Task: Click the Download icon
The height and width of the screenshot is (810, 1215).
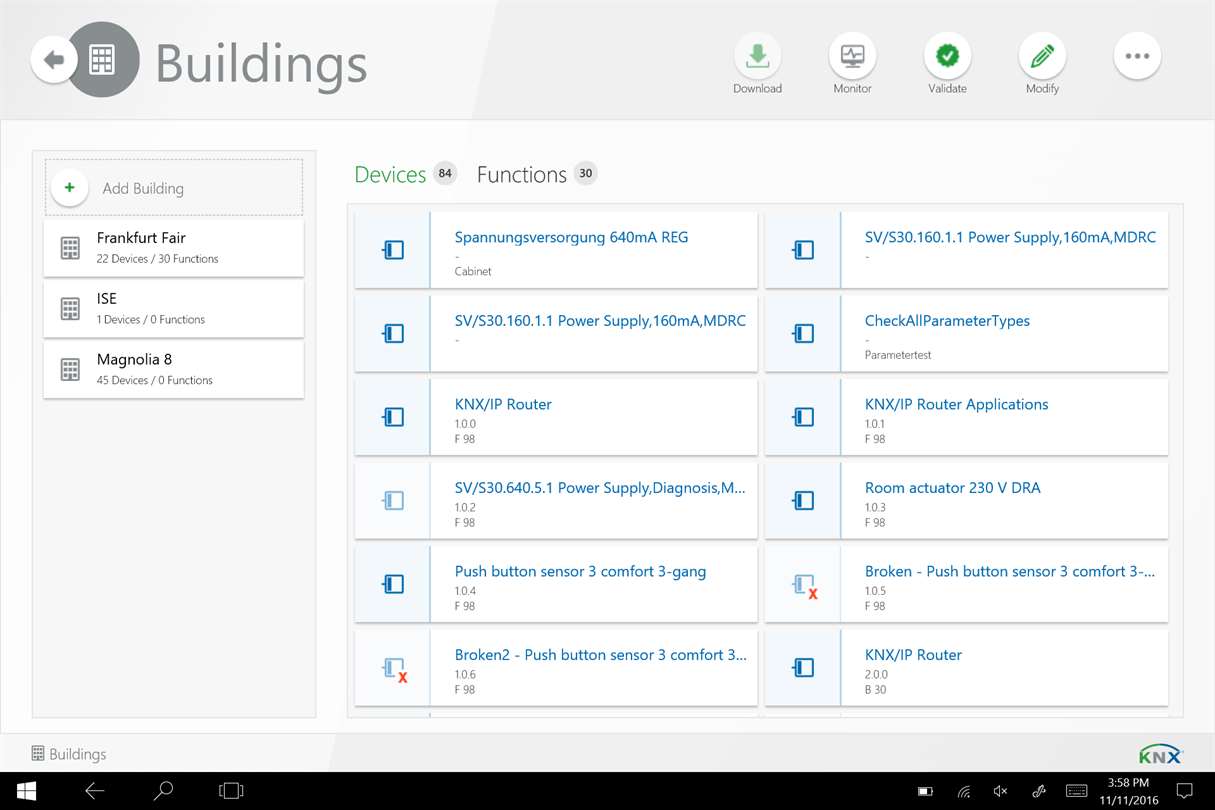Action: click(757, 57)
